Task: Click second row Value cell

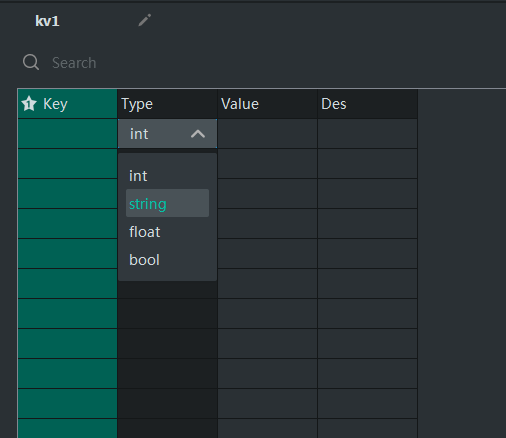Action: [x=267, y=164]
